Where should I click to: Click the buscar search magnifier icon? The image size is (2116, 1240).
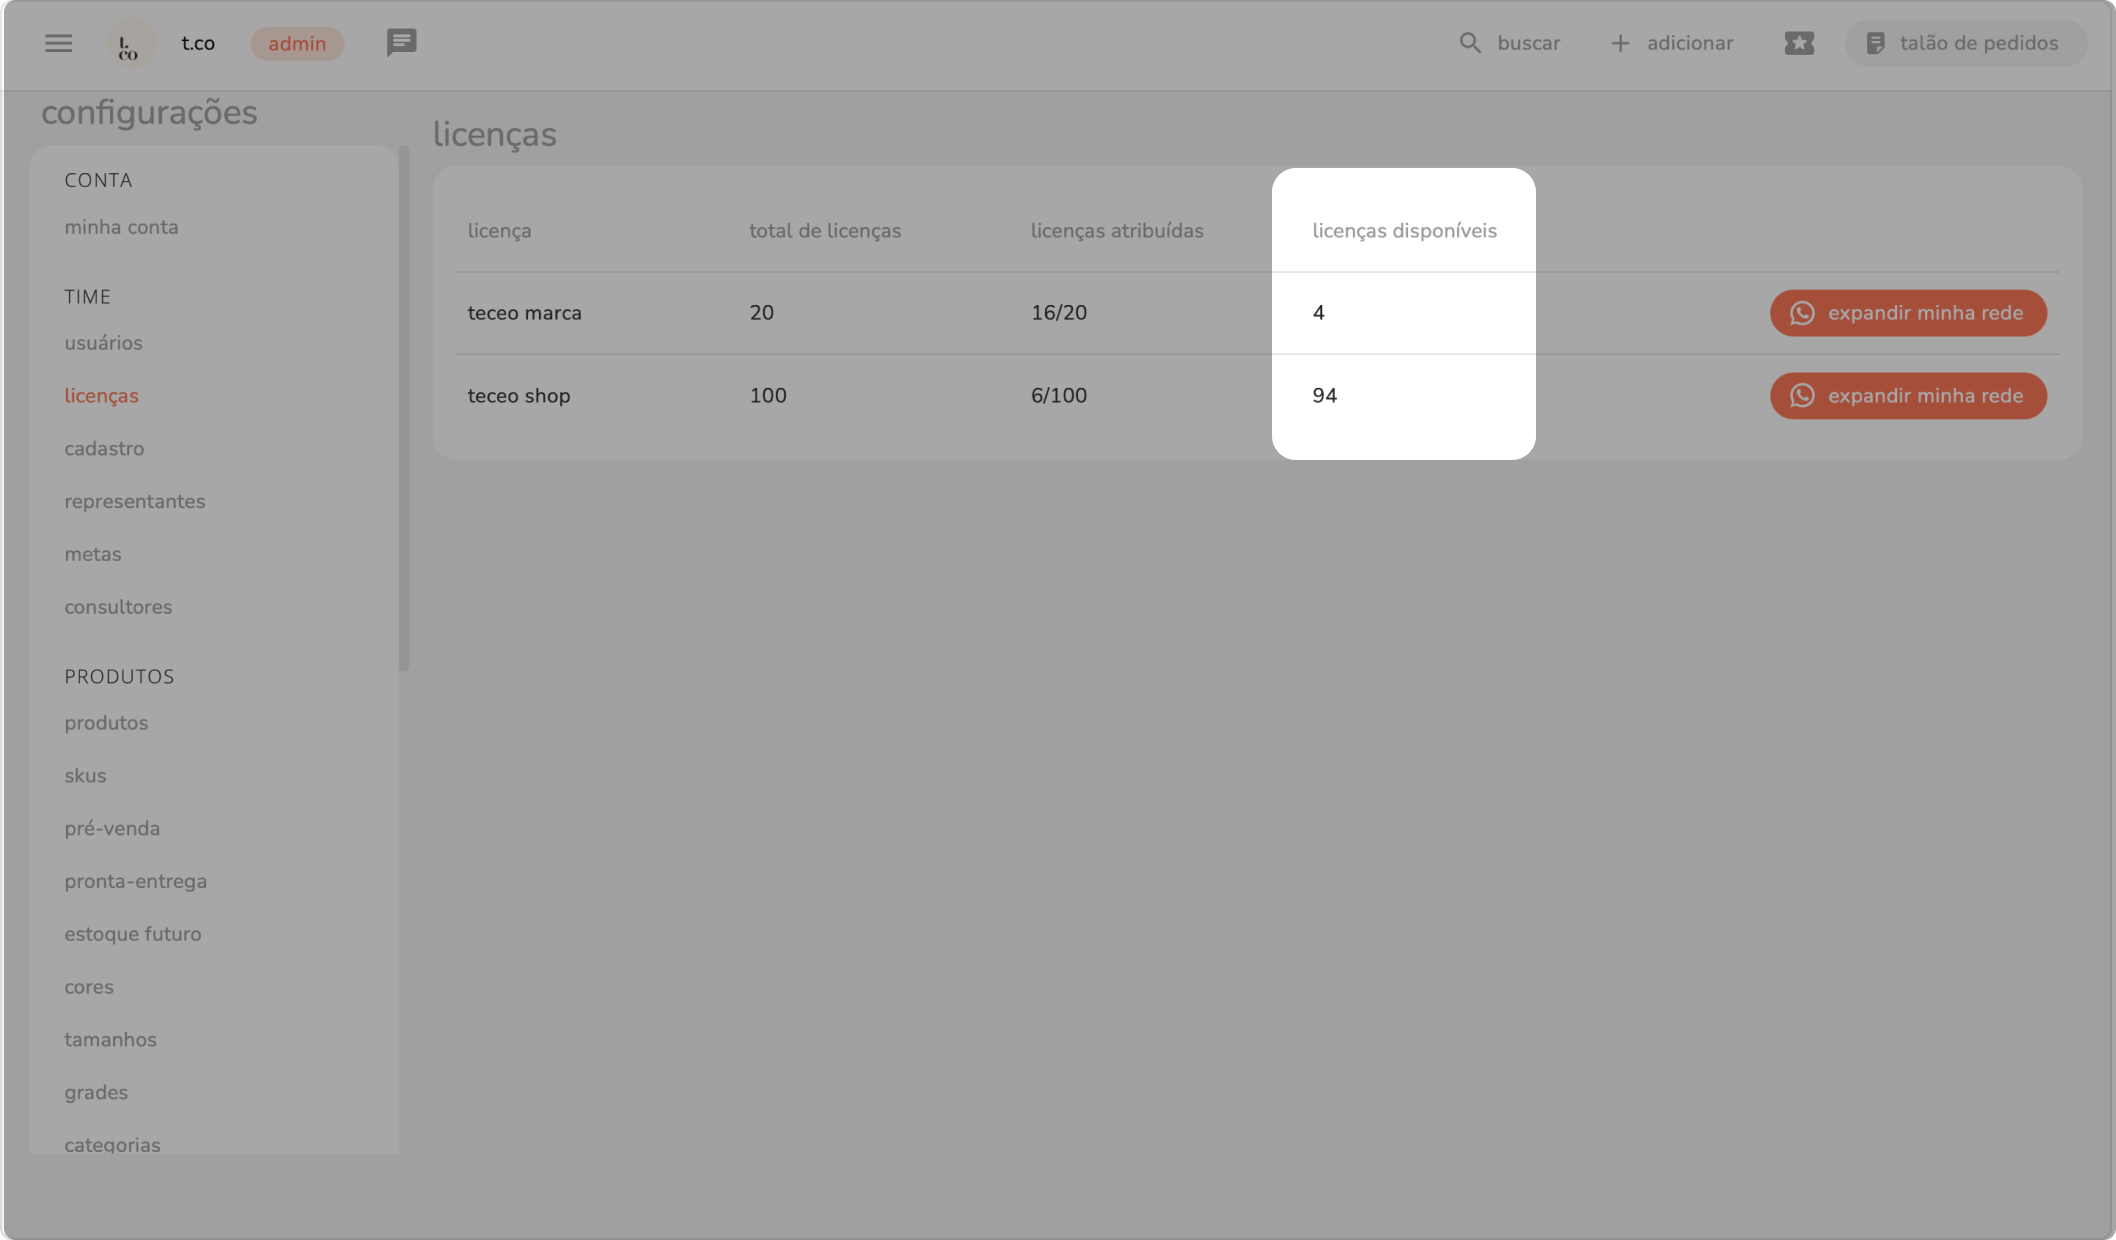[x=1469, y=43]
